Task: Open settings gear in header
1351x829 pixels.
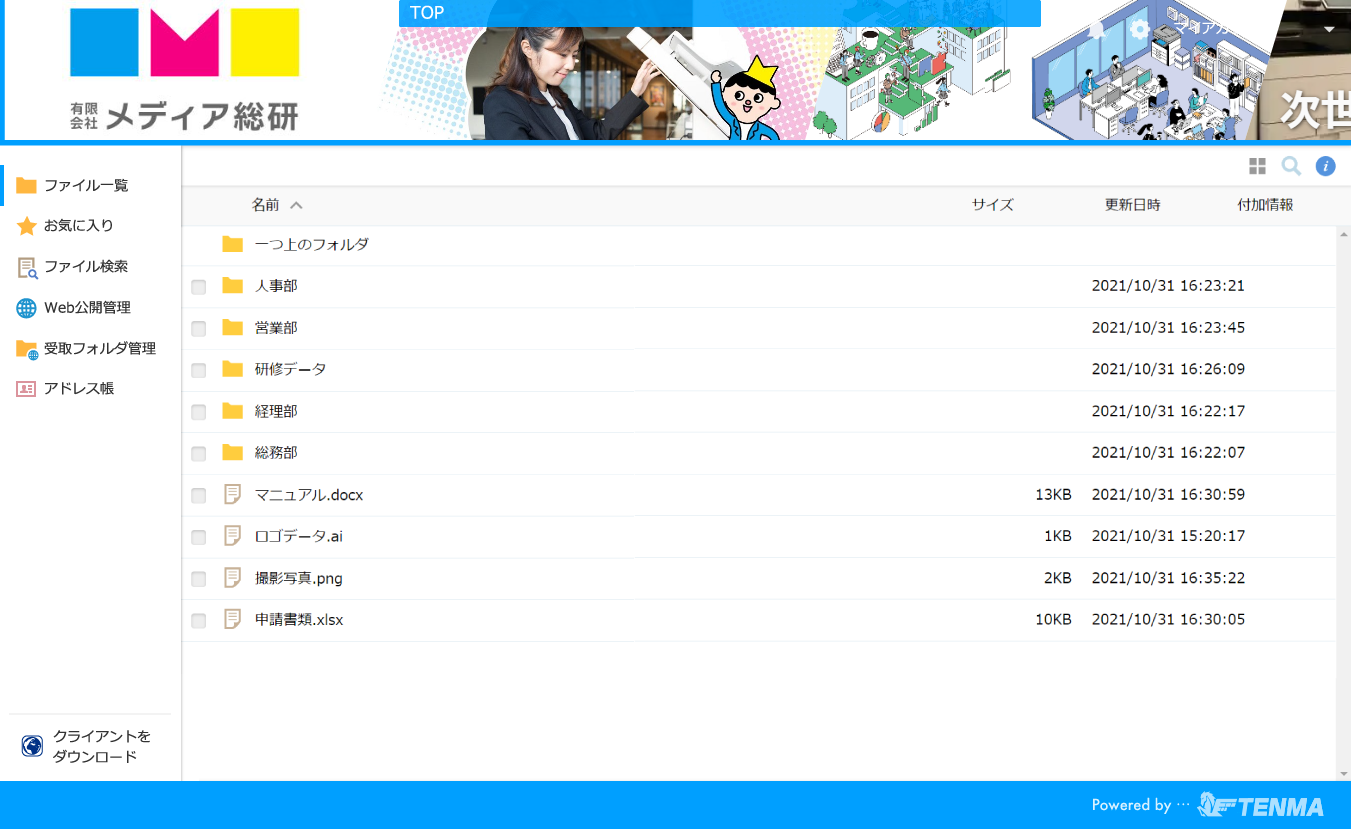Action: tap(1140, 29)
